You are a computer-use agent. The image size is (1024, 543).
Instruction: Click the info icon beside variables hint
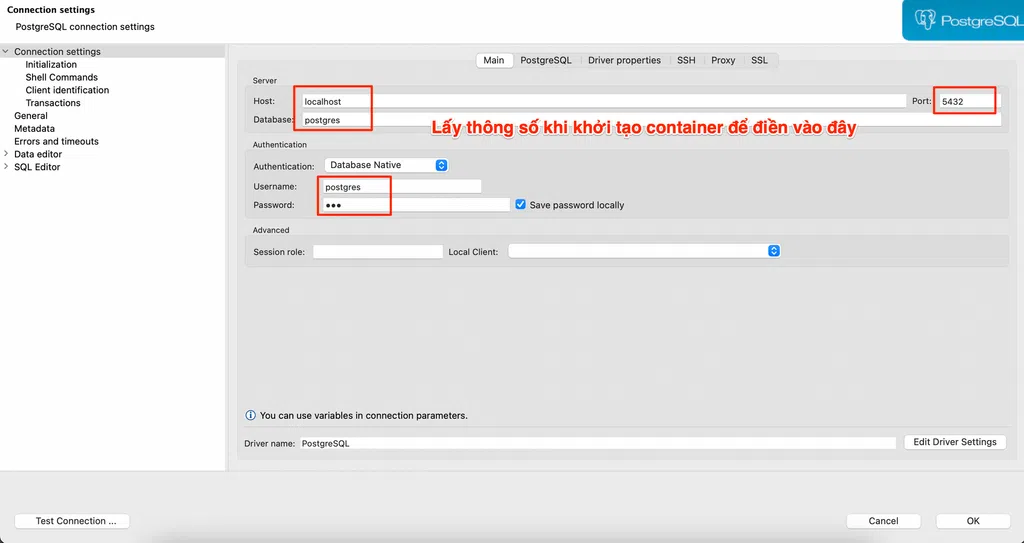pos(250,415)
